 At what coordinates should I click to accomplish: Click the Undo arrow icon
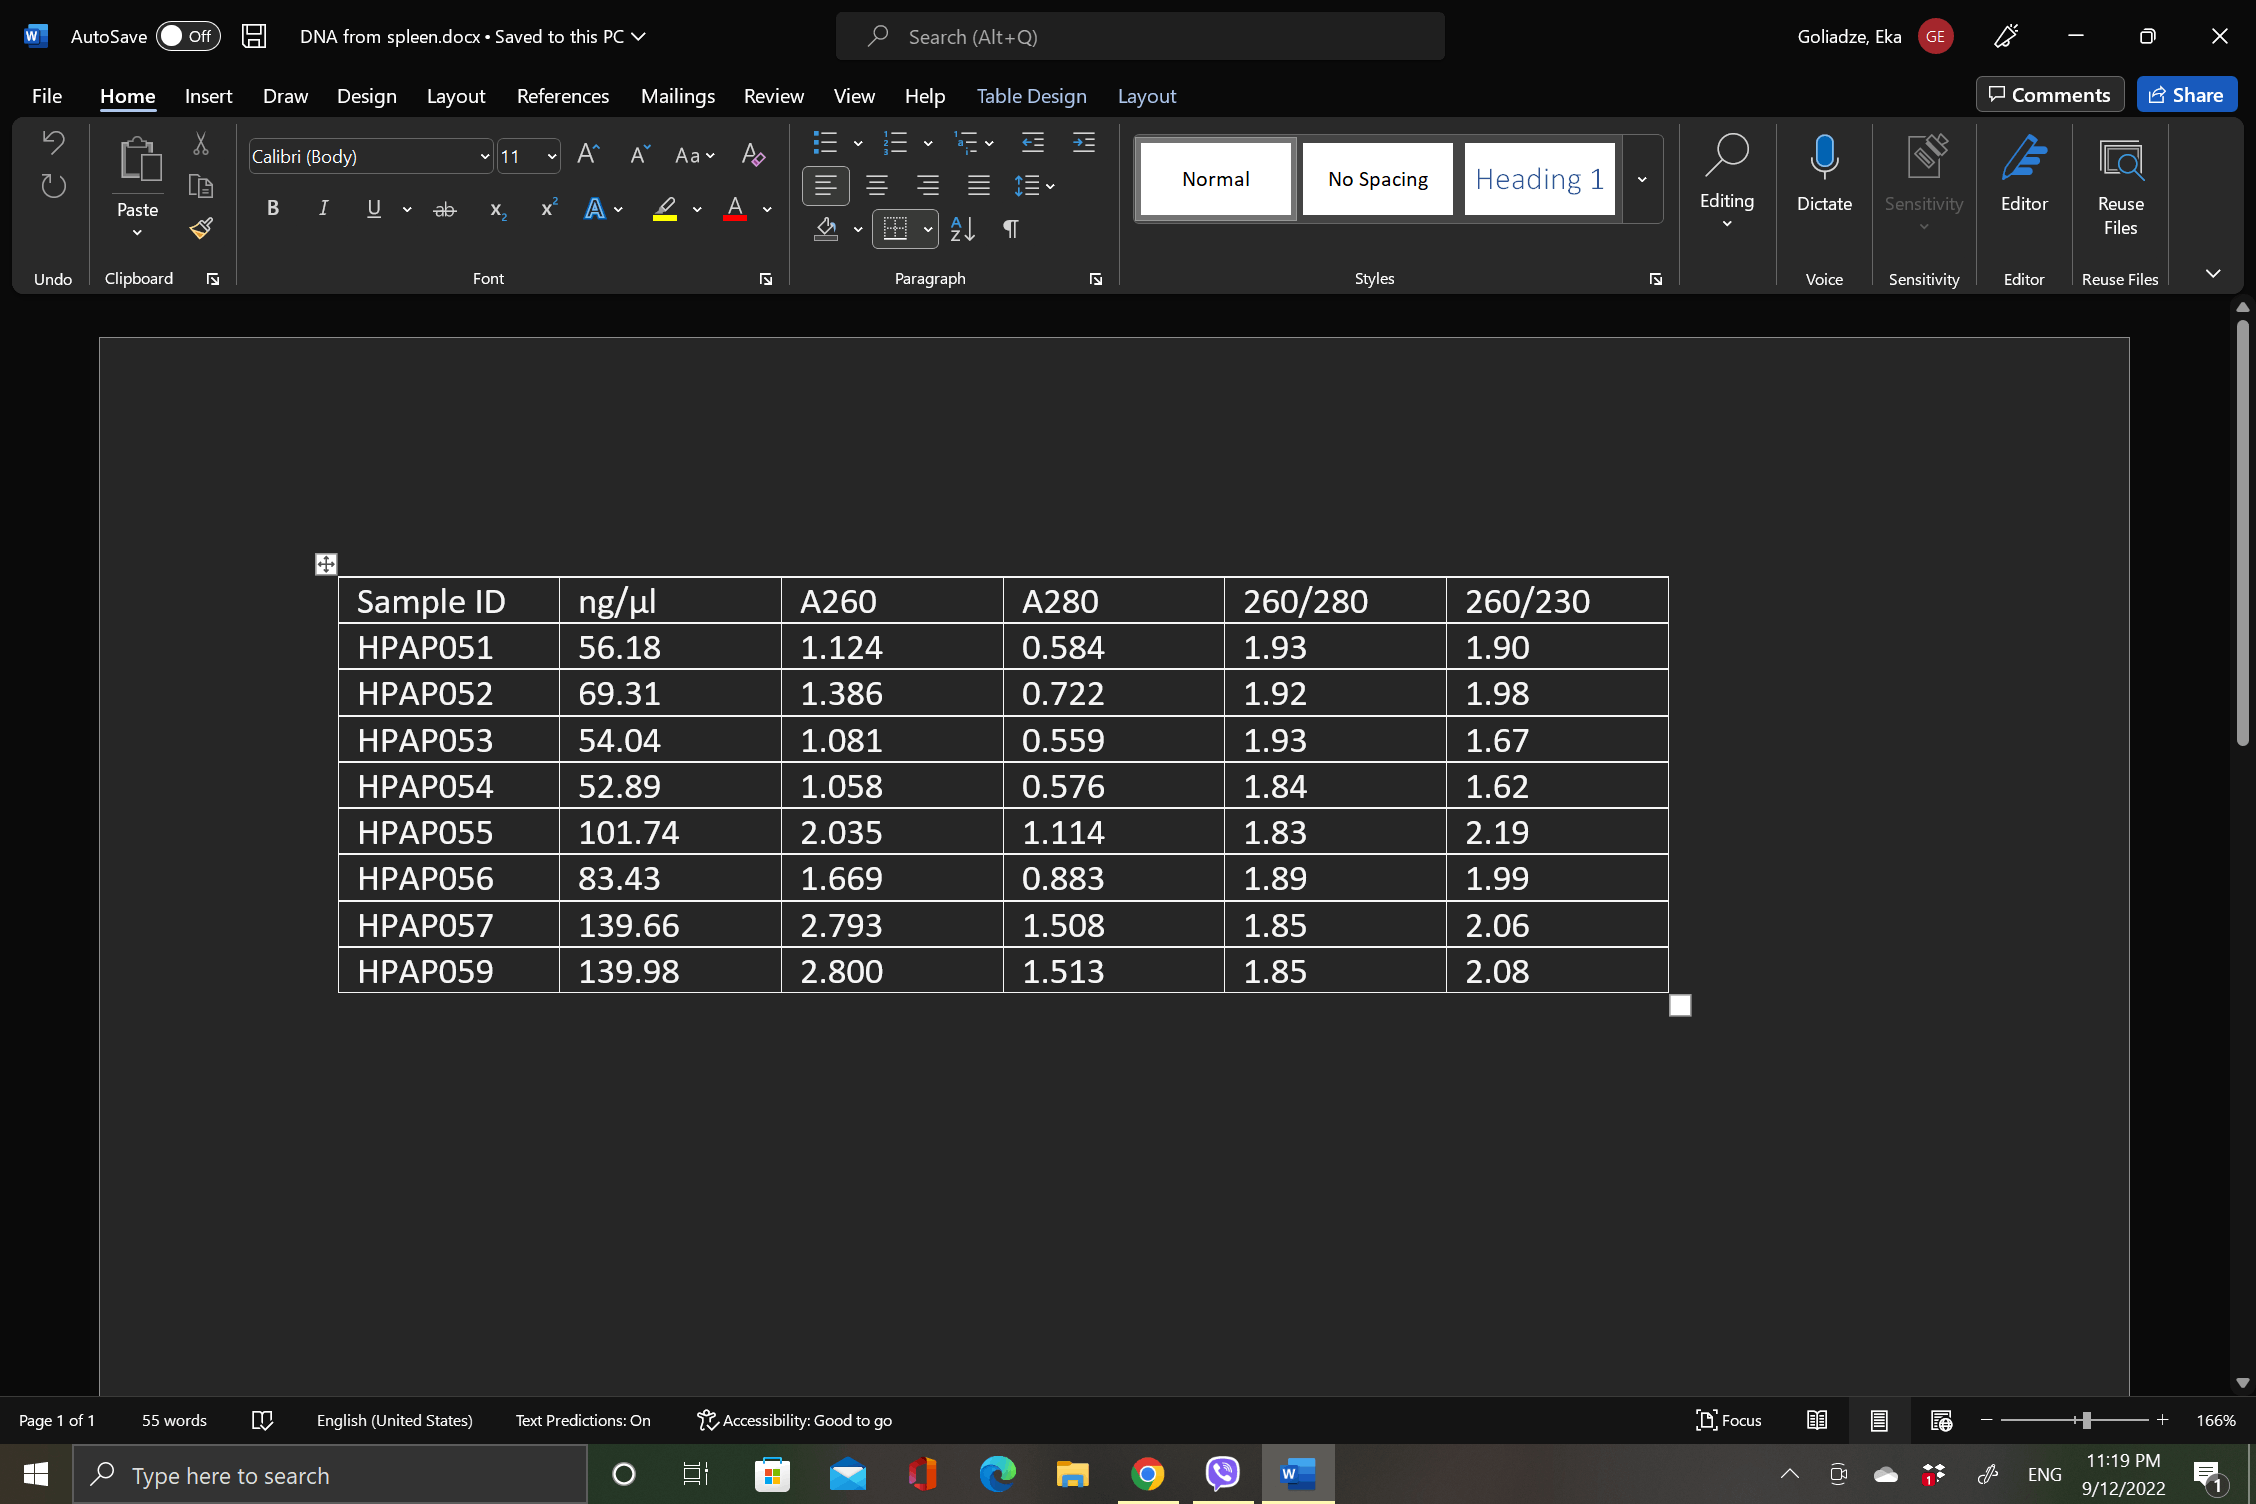tap(53, 142)
